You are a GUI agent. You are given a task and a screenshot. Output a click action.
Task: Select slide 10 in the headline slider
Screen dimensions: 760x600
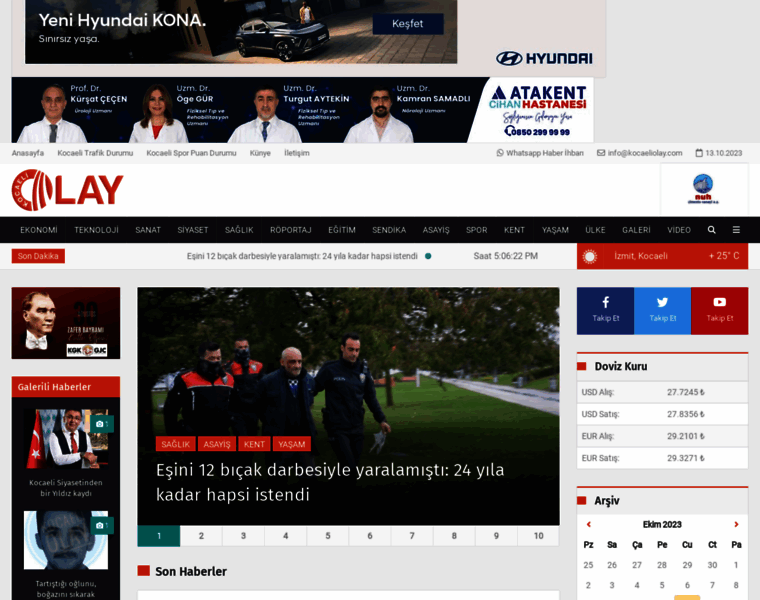tap(538, 536)
